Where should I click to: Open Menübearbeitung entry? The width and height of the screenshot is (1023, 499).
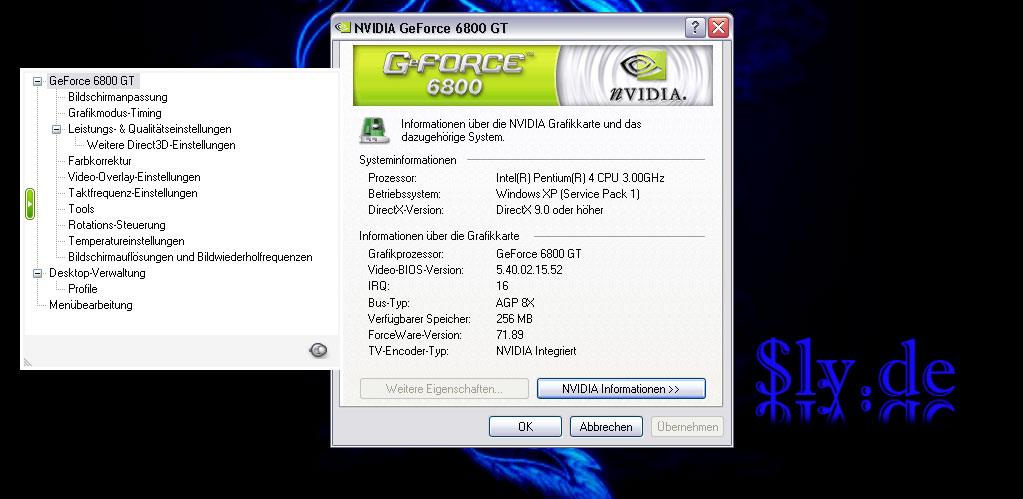[91, 305]
